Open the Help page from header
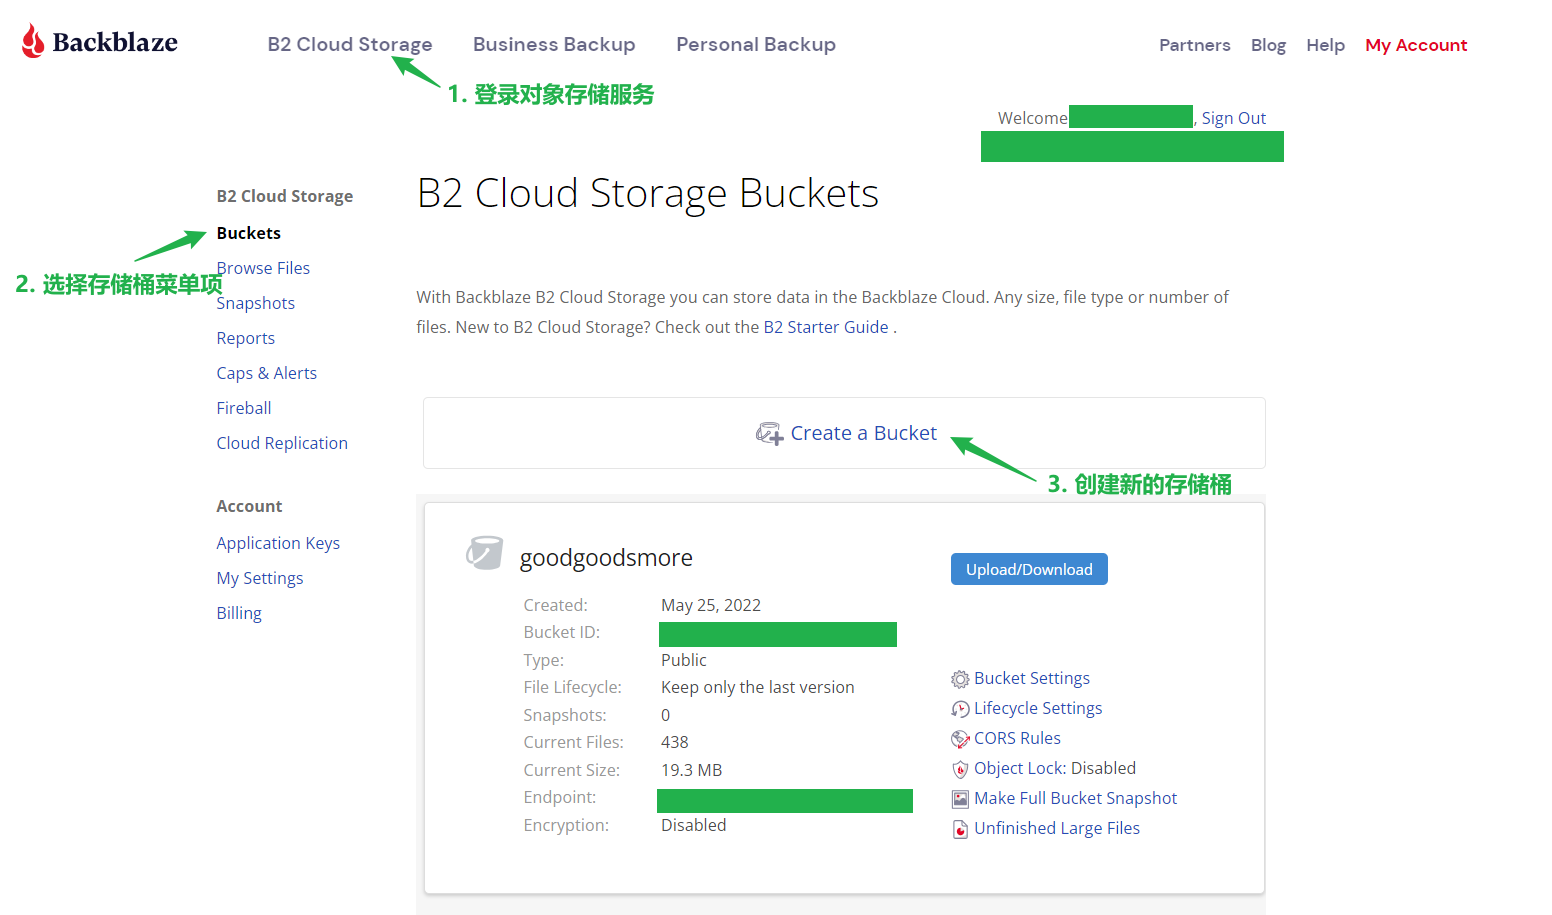The width and height of the screenshot is (1552, 915). (x=1325, y=45)
